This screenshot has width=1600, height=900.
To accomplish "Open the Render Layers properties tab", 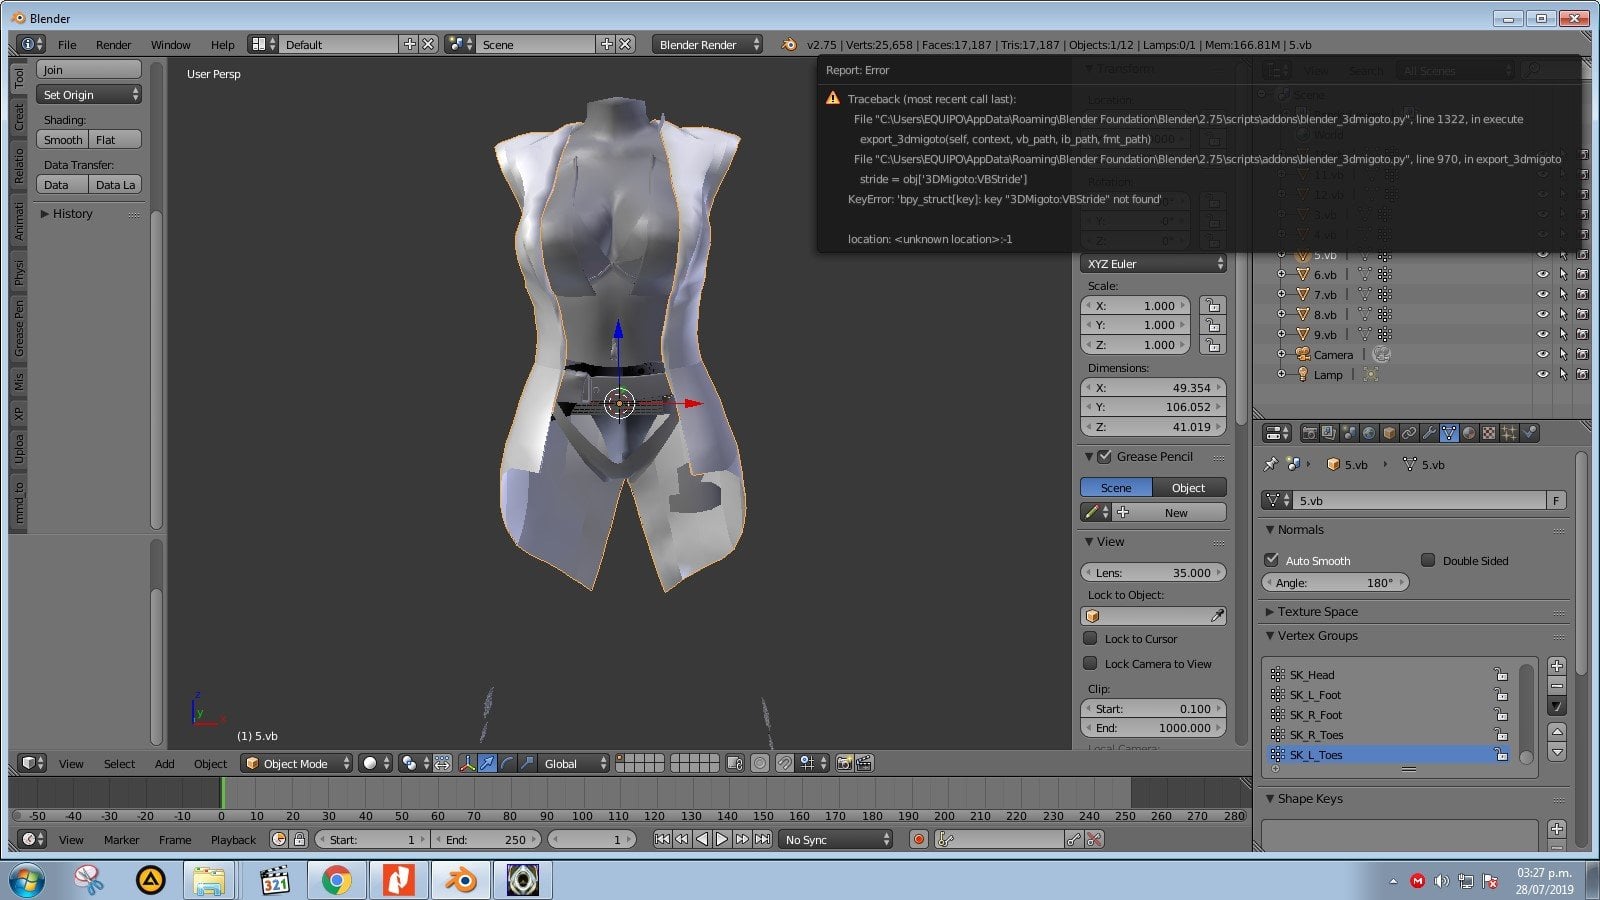I will [x=1329, y=433].
